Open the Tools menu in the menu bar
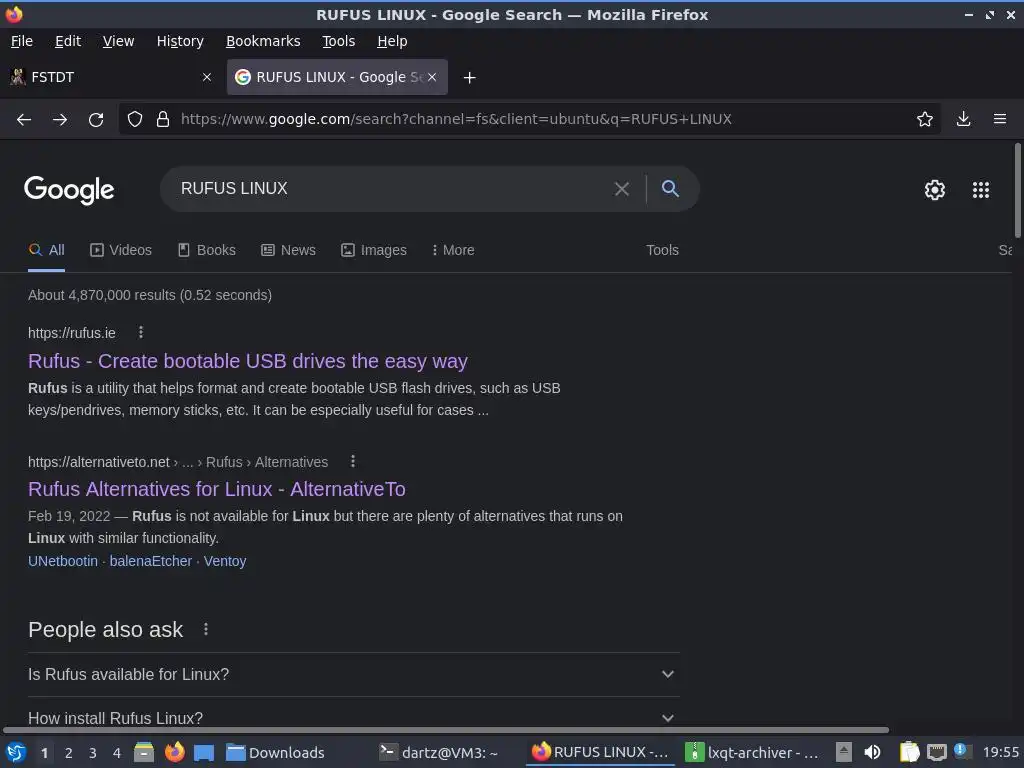The width and height of the screenshot is (1024, 768). point(338,41)
